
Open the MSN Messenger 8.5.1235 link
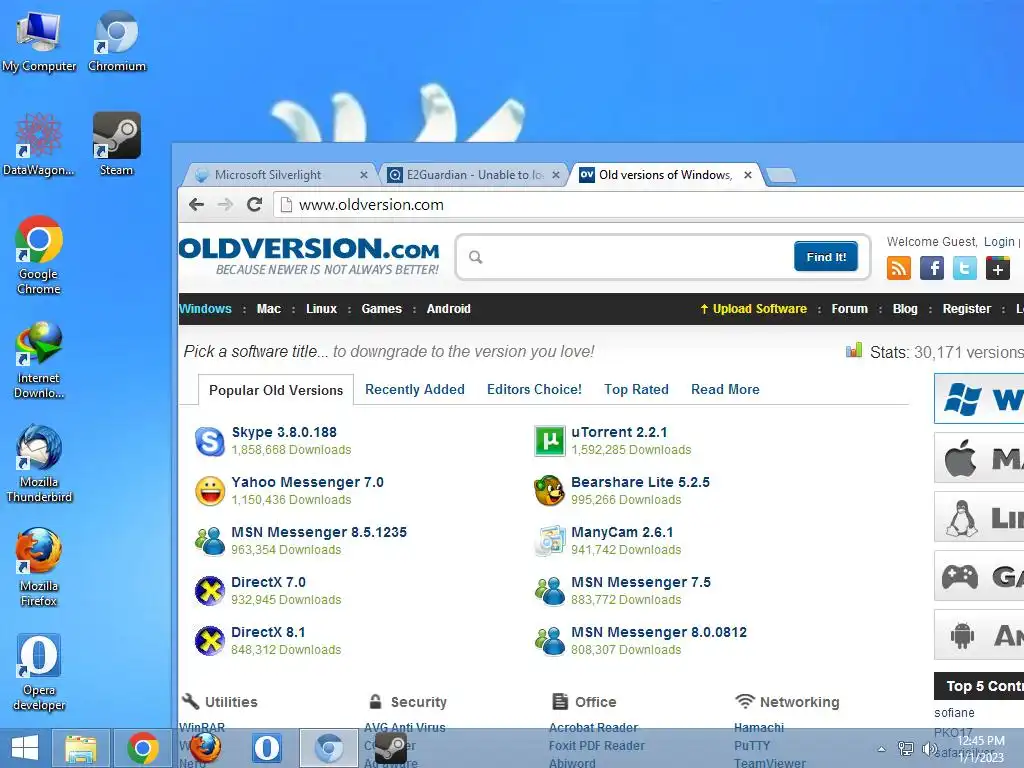tap(319, 532)
